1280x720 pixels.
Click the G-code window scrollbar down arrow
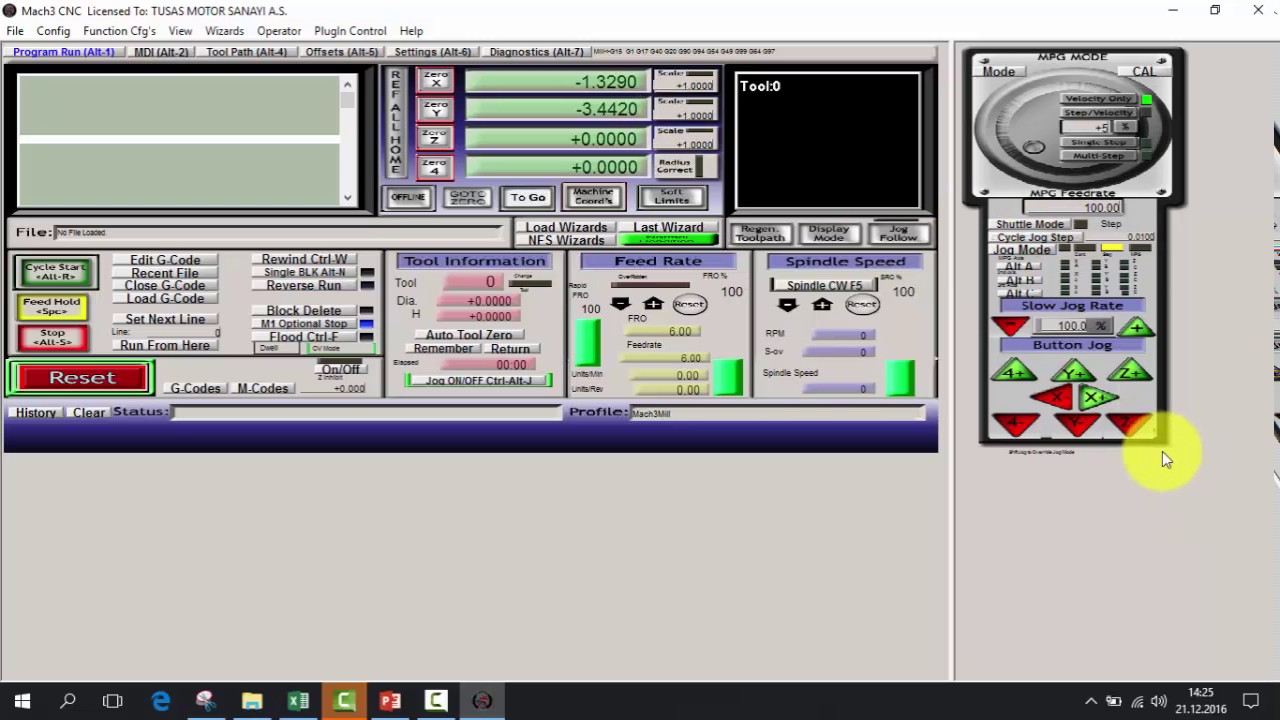click(x=347, y=197)
